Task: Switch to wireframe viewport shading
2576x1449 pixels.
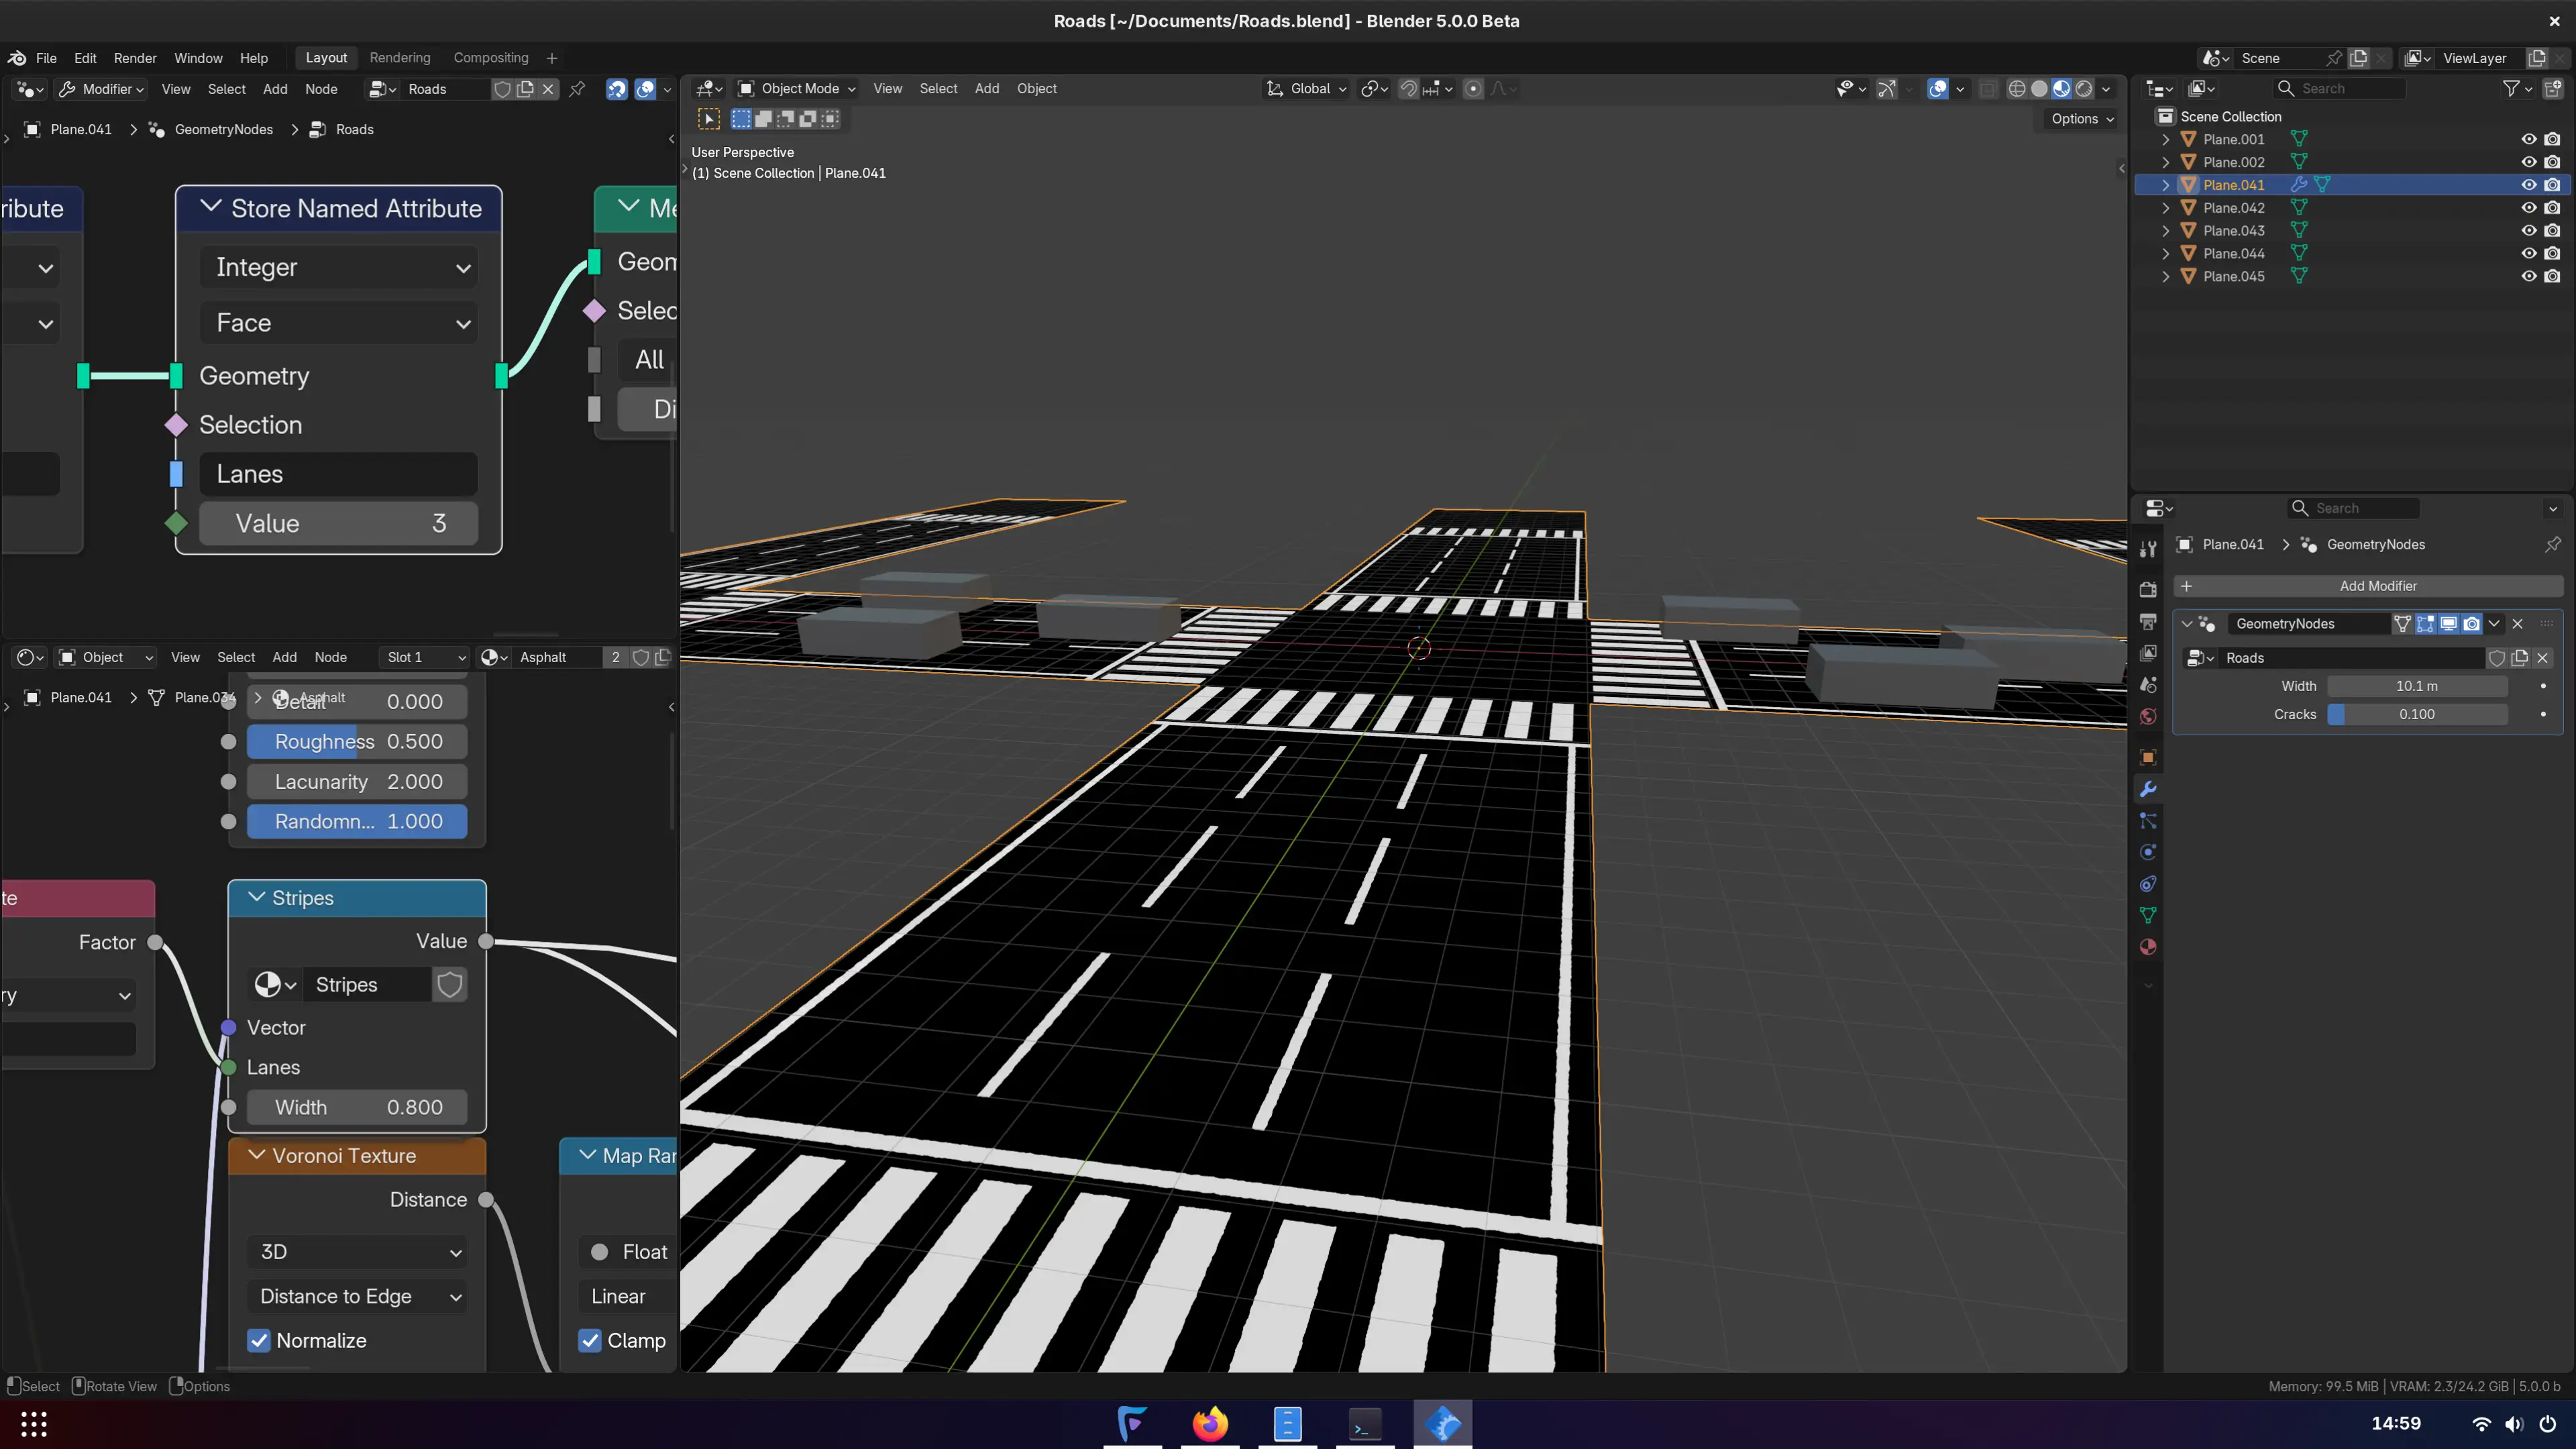Action: click(x=2017, y=89)
